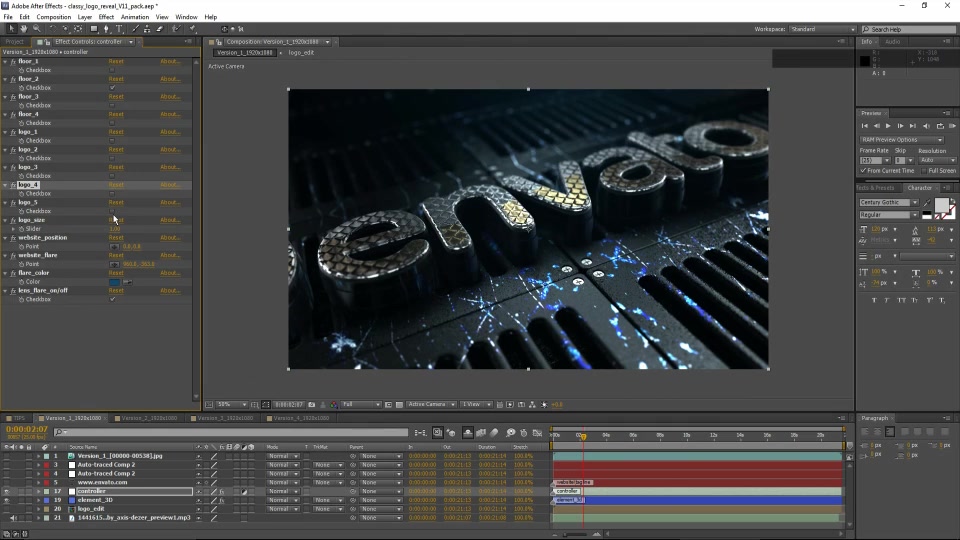This screenshot has width=960, height=540.
Task: Click Reset for flare_color effect
Action: 116,273
